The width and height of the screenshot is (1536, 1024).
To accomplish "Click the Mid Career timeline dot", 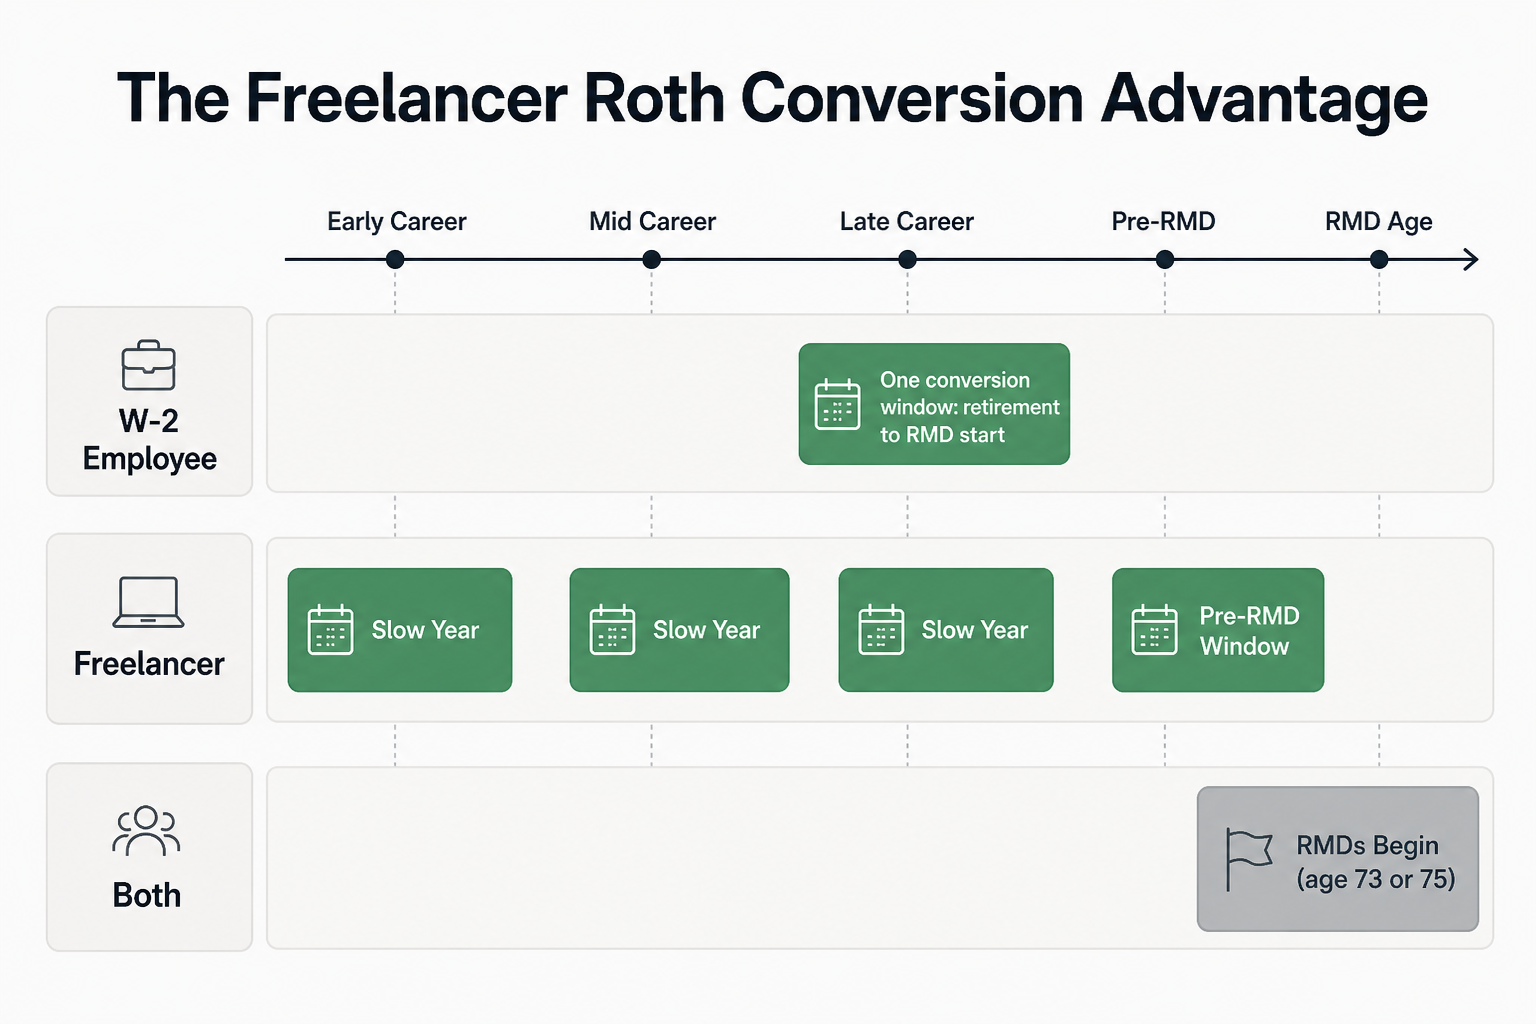I will [x=651, y=260].
